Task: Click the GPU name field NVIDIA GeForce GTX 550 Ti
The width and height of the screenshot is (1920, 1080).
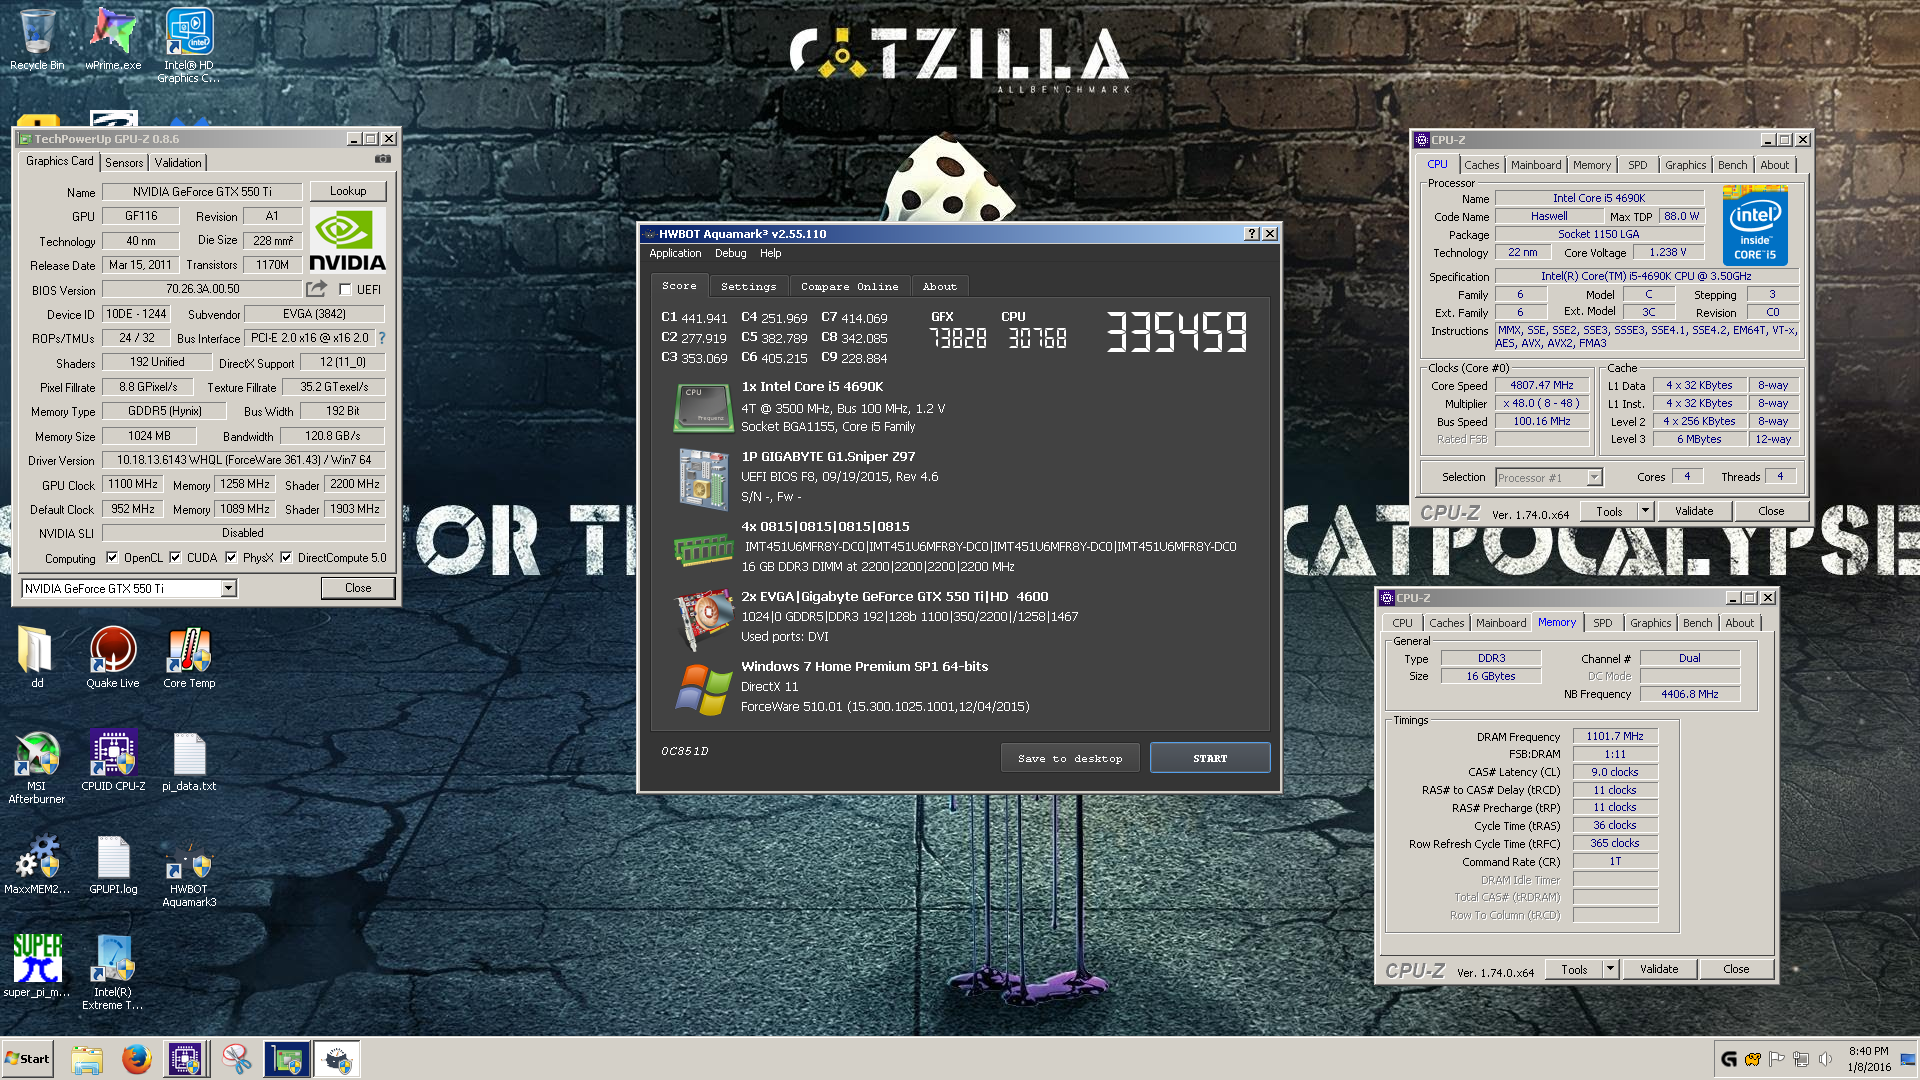Action: pyautogui.click(x=202, y=192)
